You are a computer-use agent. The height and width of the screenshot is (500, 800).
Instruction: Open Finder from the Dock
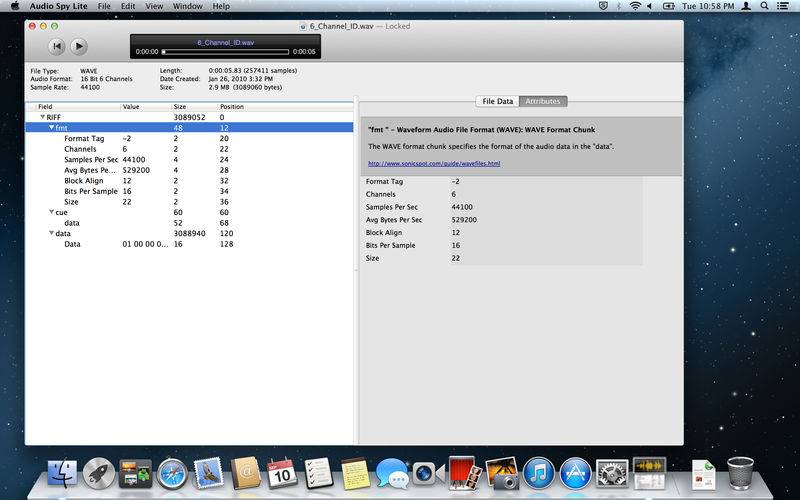62,472
